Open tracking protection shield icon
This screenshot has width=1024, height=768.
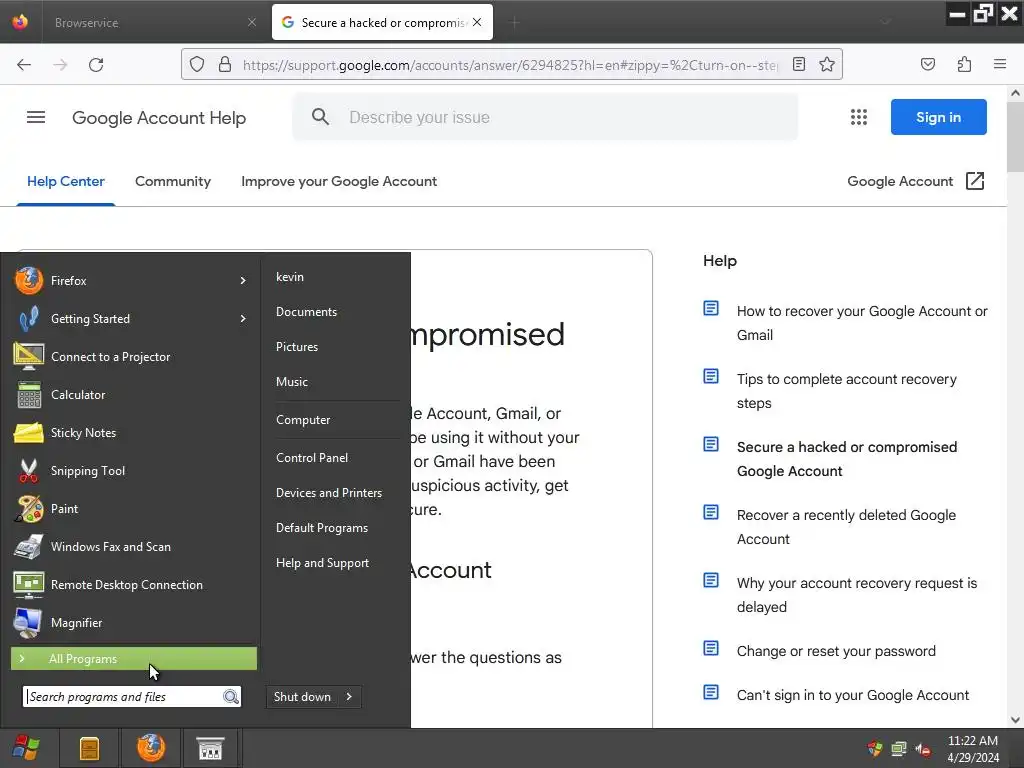tap(197, 64)
